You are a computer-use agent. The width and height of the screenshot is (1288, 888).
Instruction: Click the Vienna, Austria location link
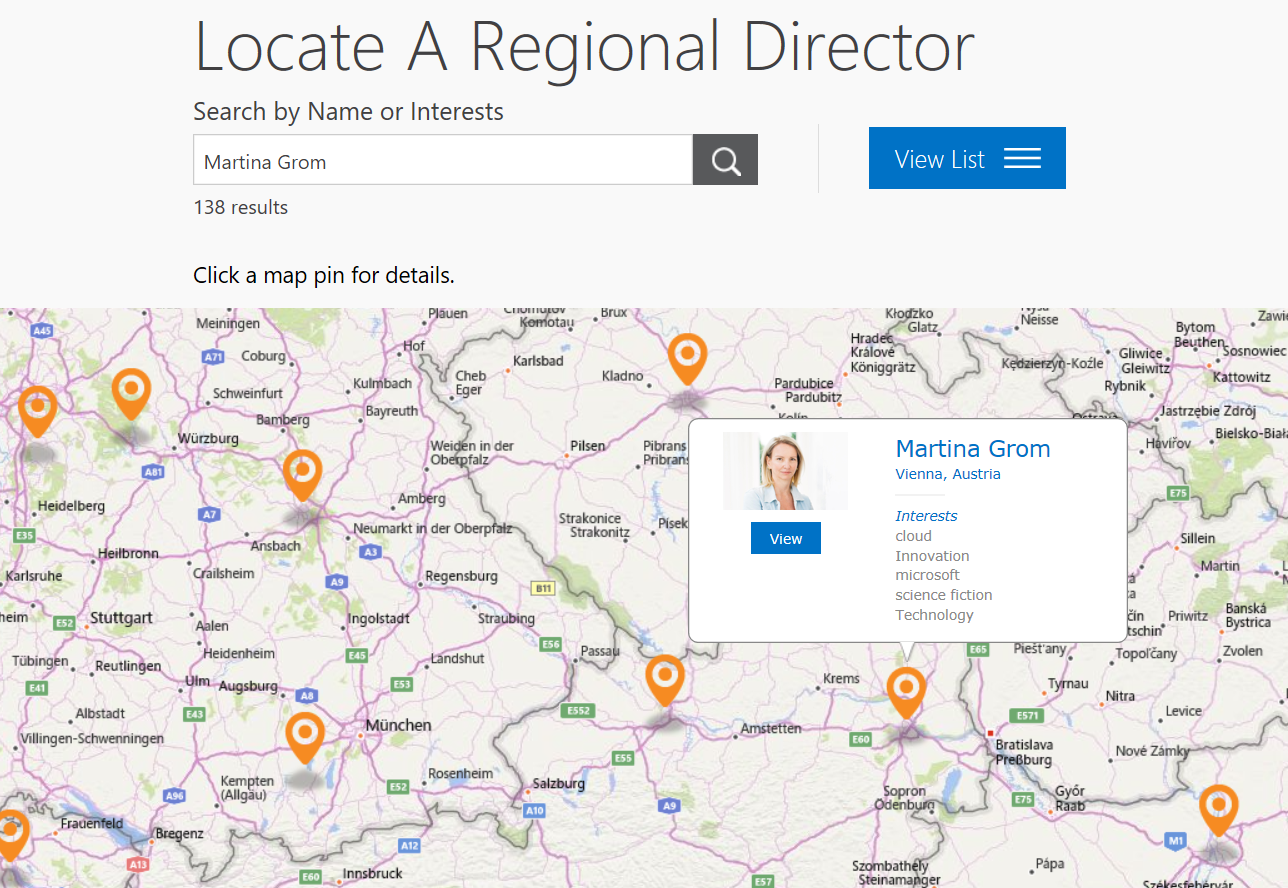(x=947, y=474)
